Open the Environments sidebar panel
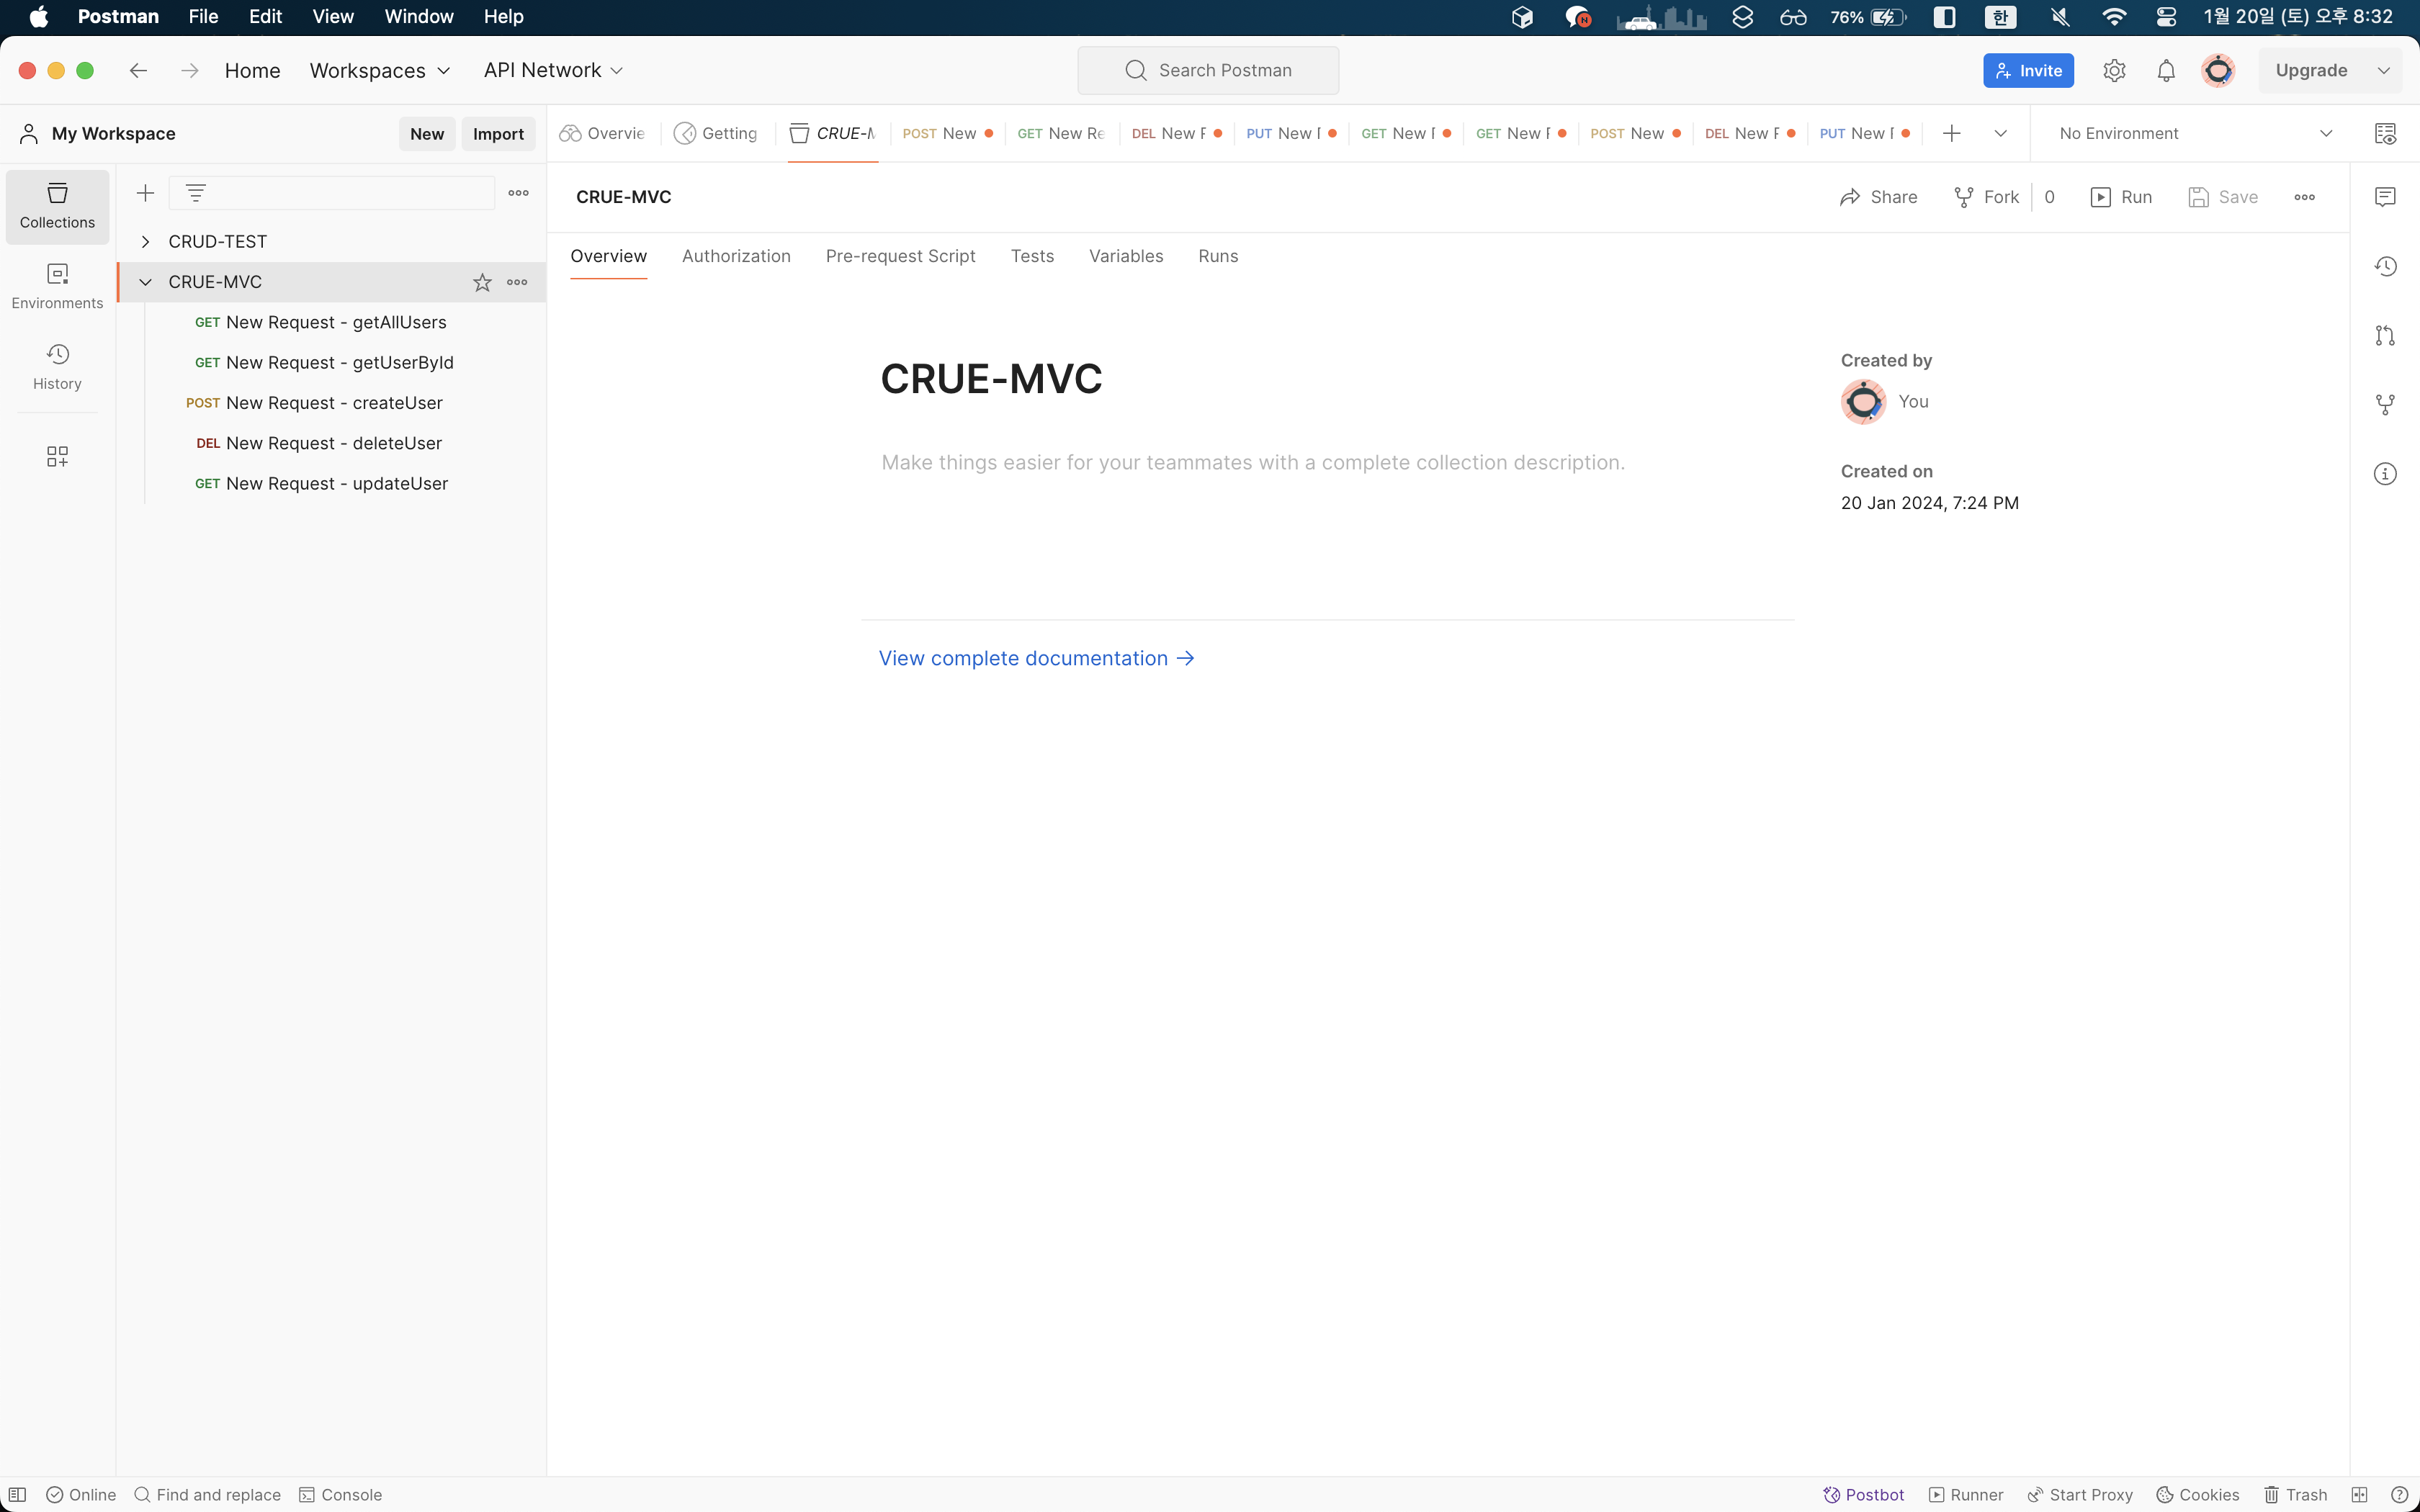 point(57,286)
